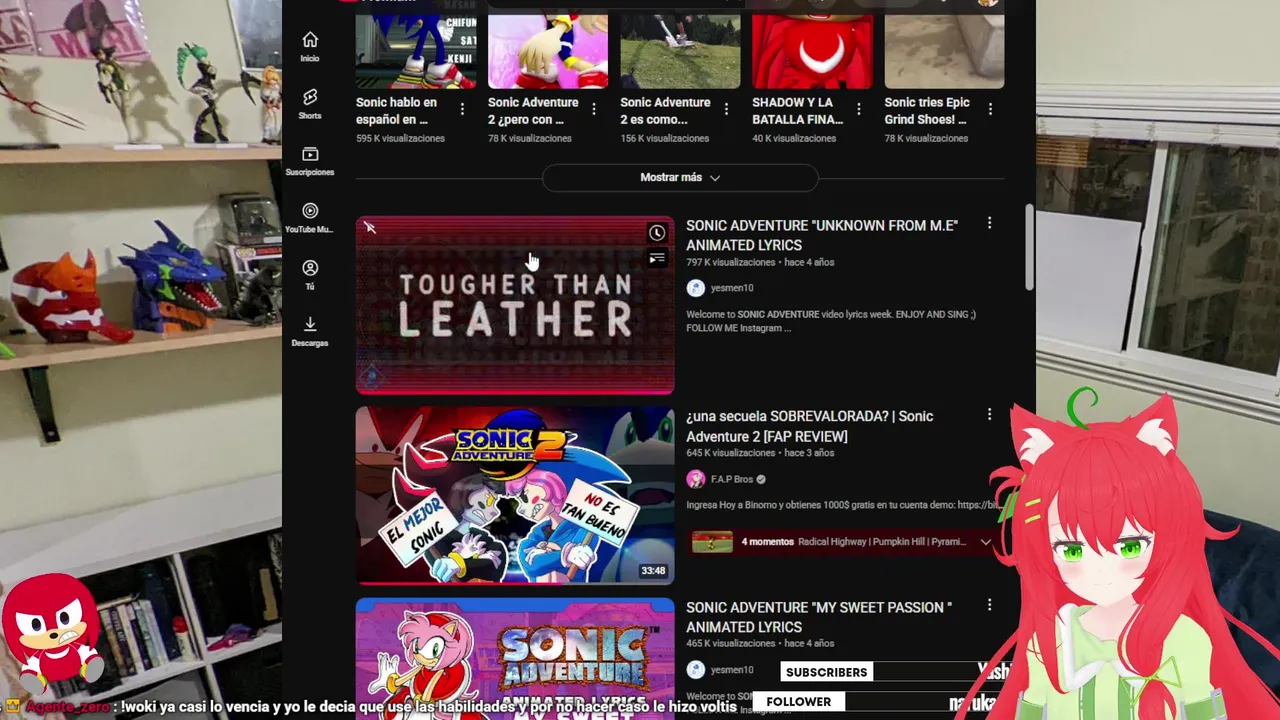The height and width of the screenshot is (720, 1280).
Task: Click '645 K visualizaciones' text
Action: tap(731, 453)
